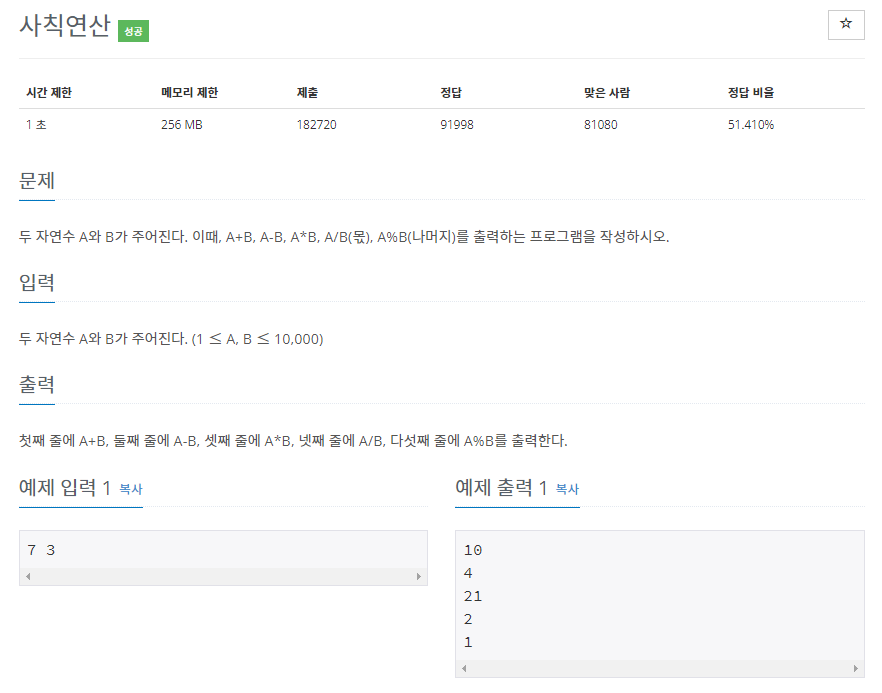Viewport: 882px width, 693px height.
Task: Click right scroll arrow of example output box
Action: [x=856, y=669]
